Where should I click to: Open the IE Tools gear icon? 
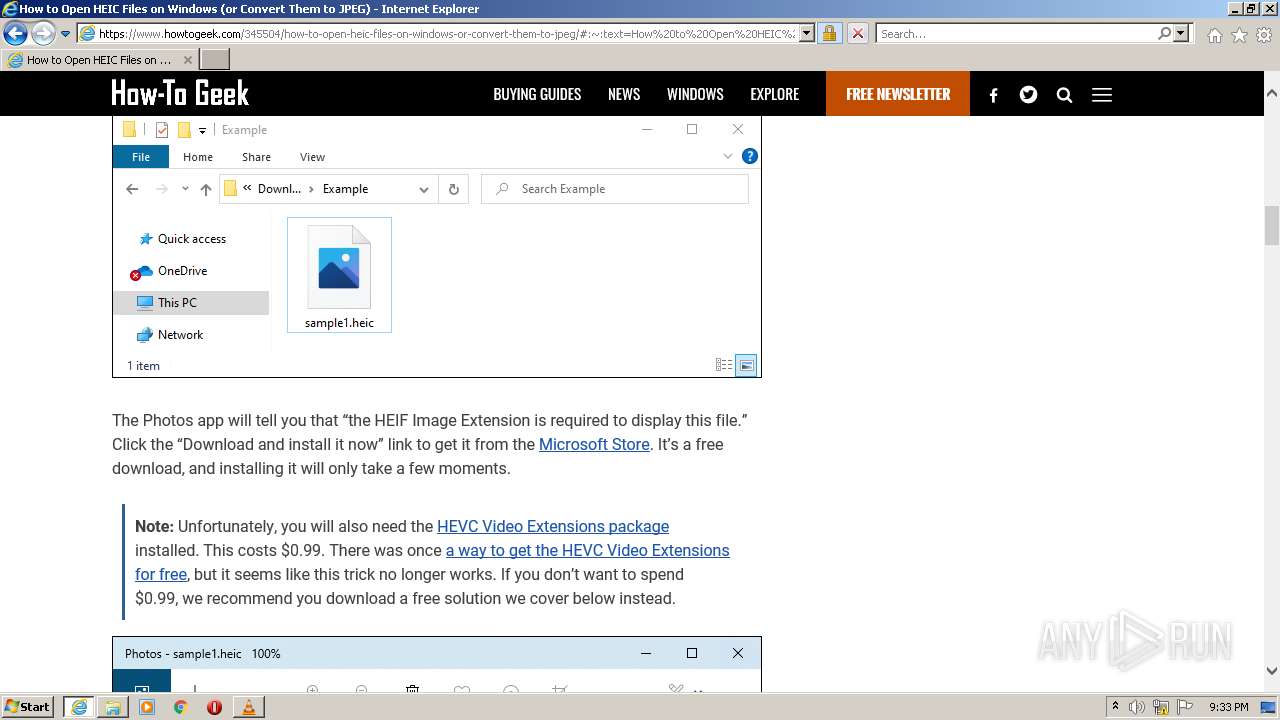[x=1264, y=35]
